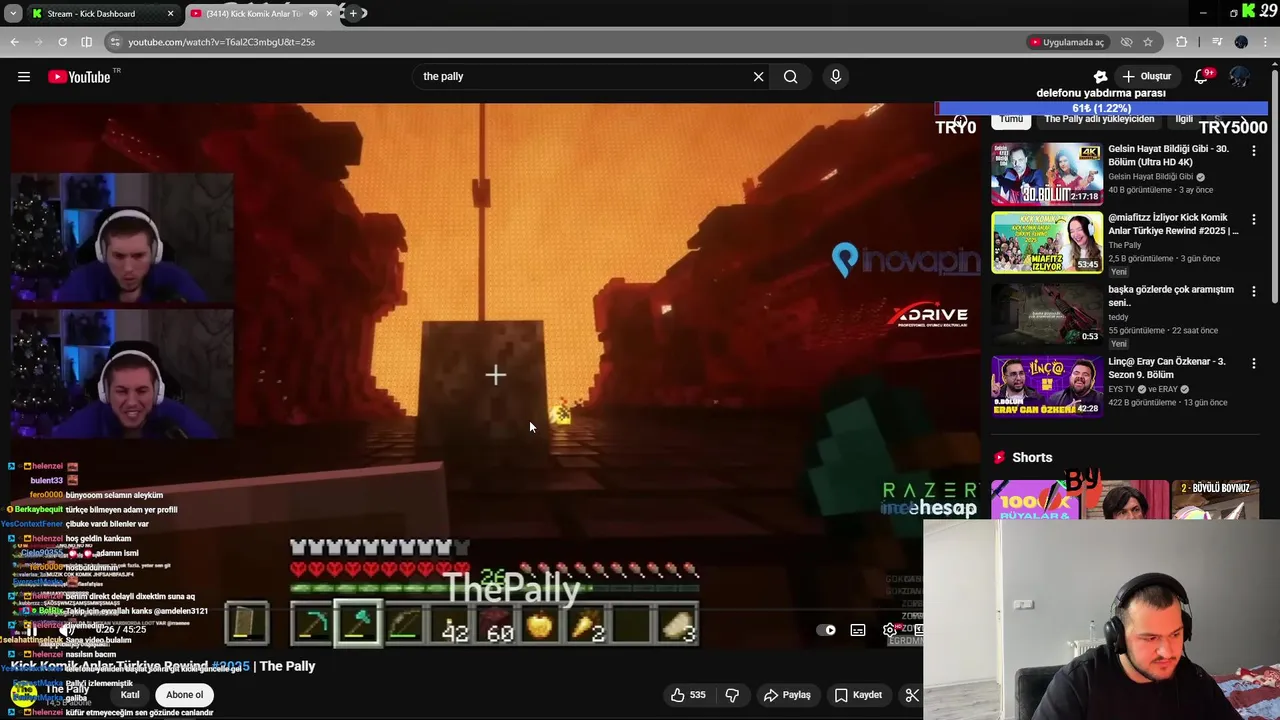
Task: Open the browser media controls icon
Action: click(1216, 42)
